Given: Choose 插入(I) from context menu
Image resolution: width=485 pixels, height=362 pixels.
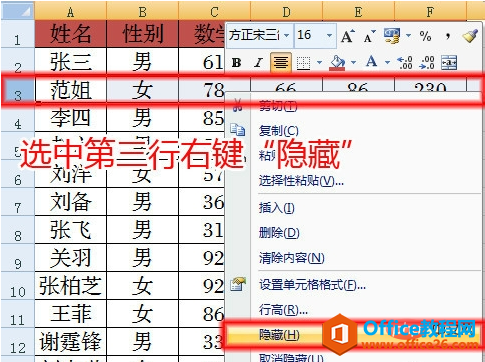Looking at the screenshot, I should (x=277, y=208).
